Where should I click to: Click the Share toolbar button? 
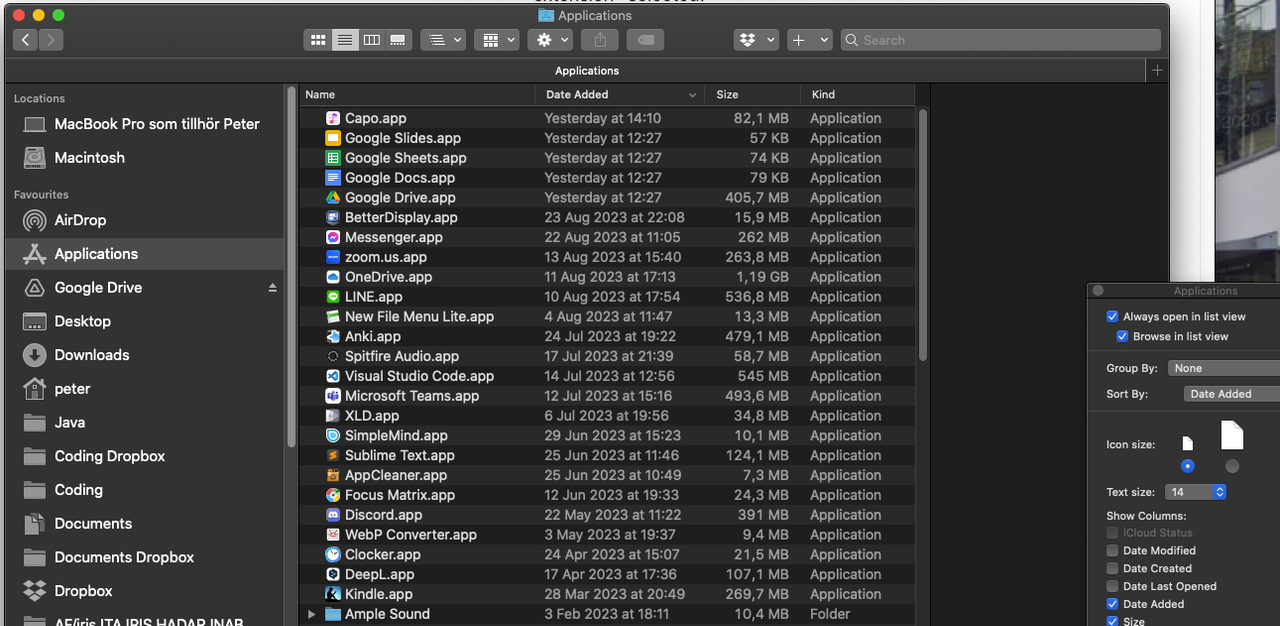[600, 40]
